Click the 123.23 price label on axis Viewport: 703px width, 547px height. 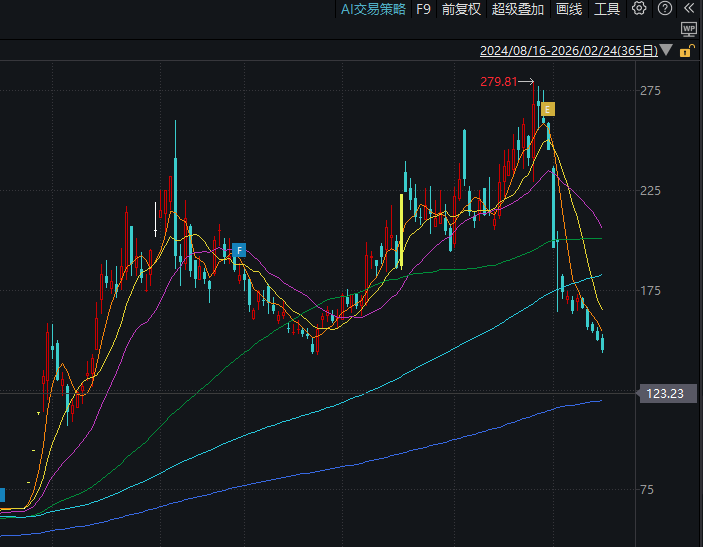[x=664, y=394]
